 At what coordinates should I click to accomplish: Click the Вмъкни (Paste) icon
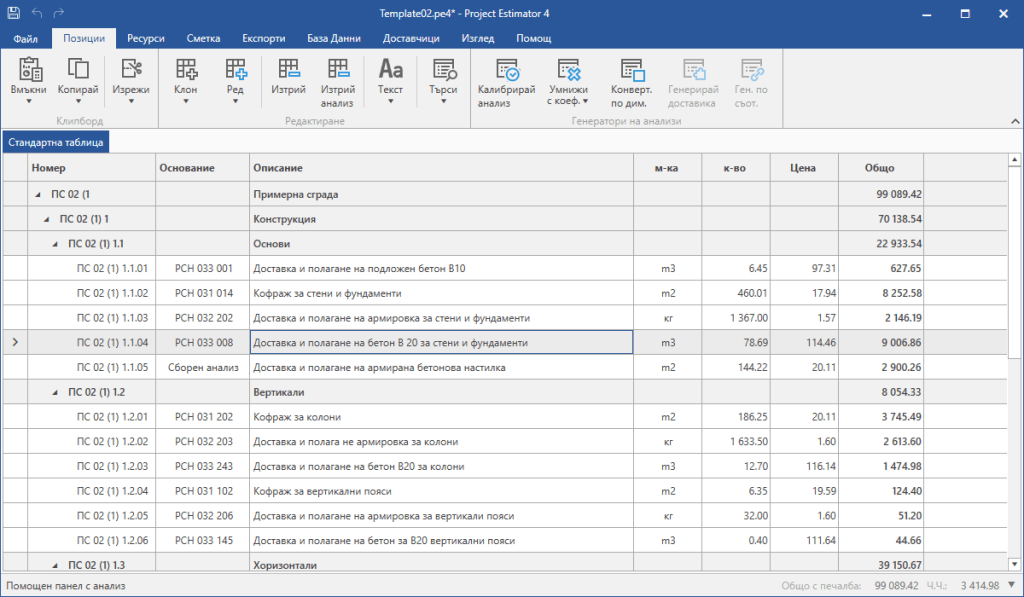click(x=29, y=70)
